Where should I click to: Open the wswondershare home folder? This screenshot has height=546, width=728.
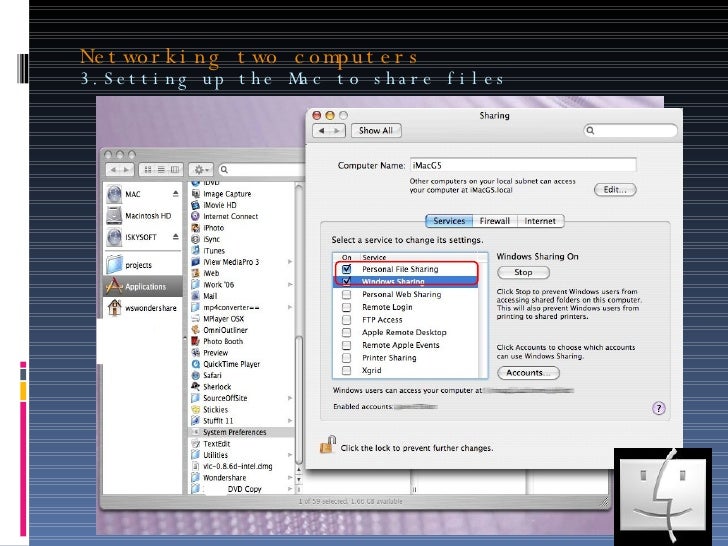[142, 308]
